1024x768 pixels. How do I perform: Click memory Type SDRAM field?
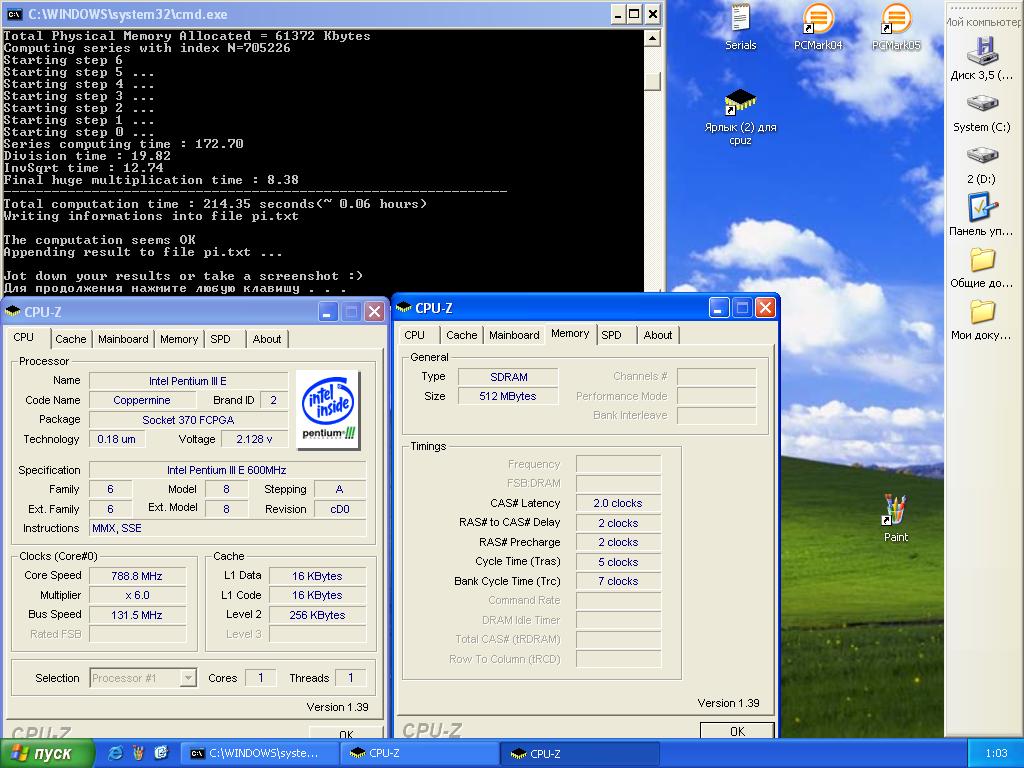click(x=508, y=377)
